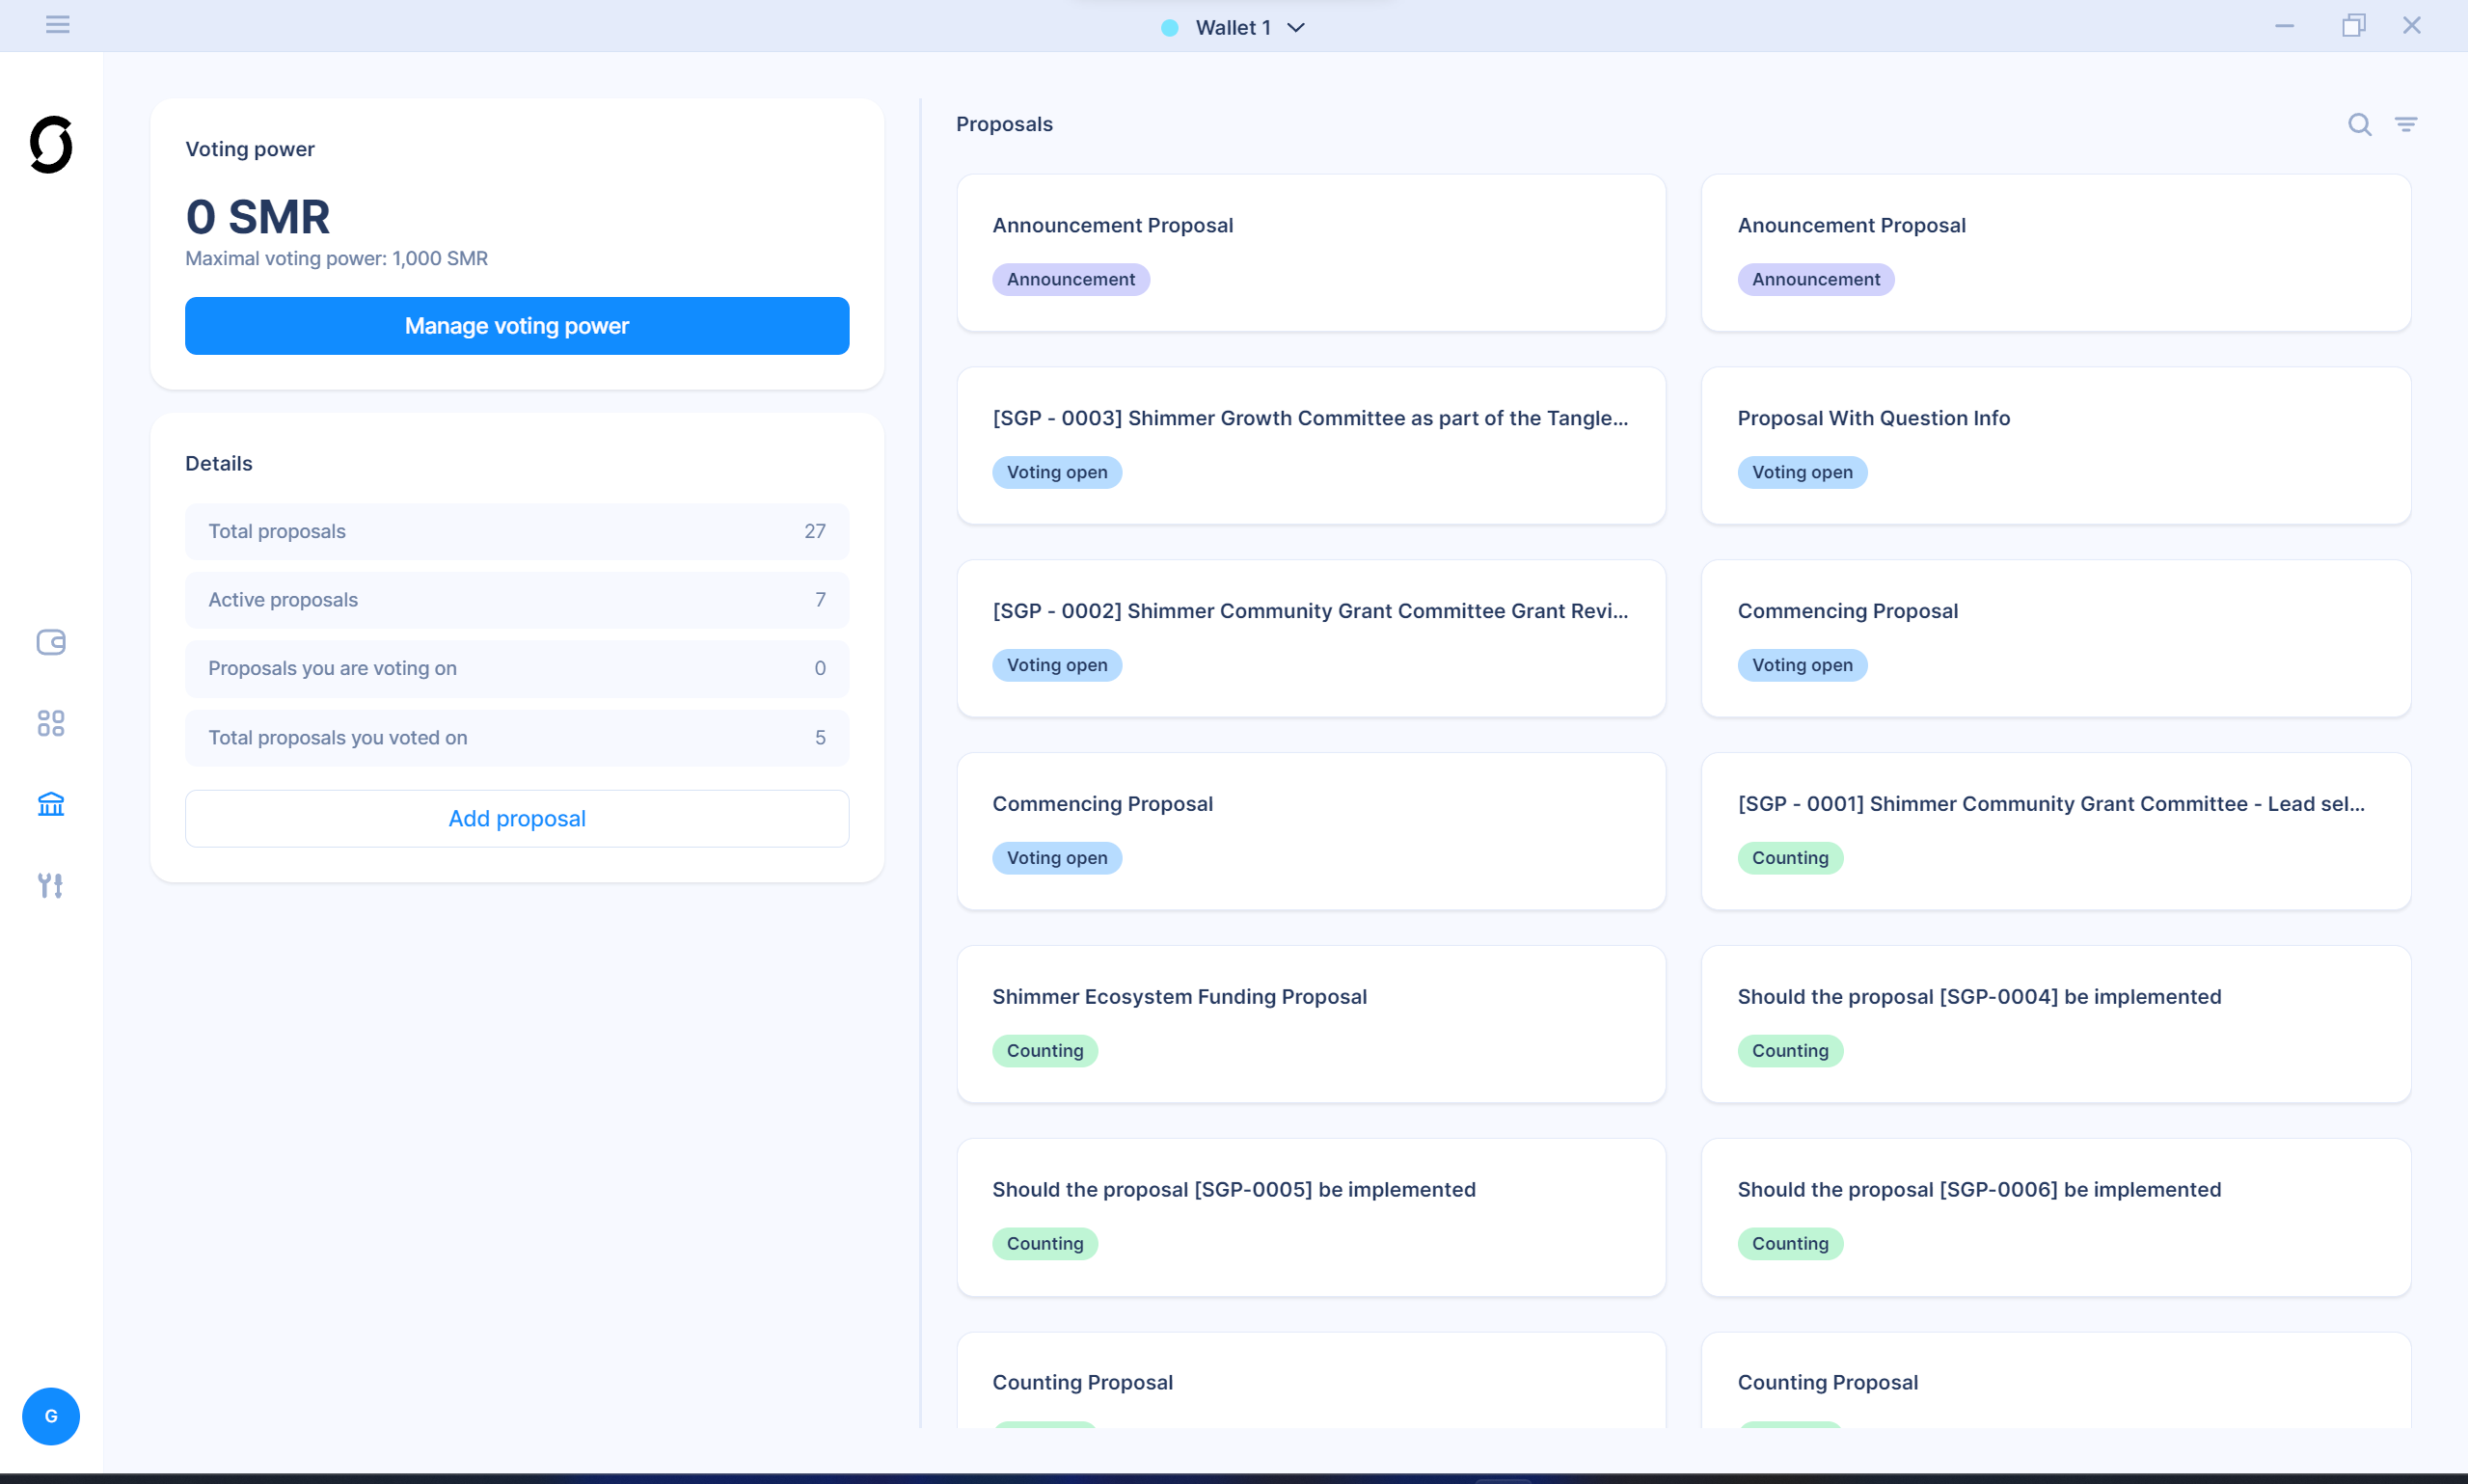The width and height of the screenshot is (2468, 1484).
Task: Click the Add proposal link
Action: [516, 818]
